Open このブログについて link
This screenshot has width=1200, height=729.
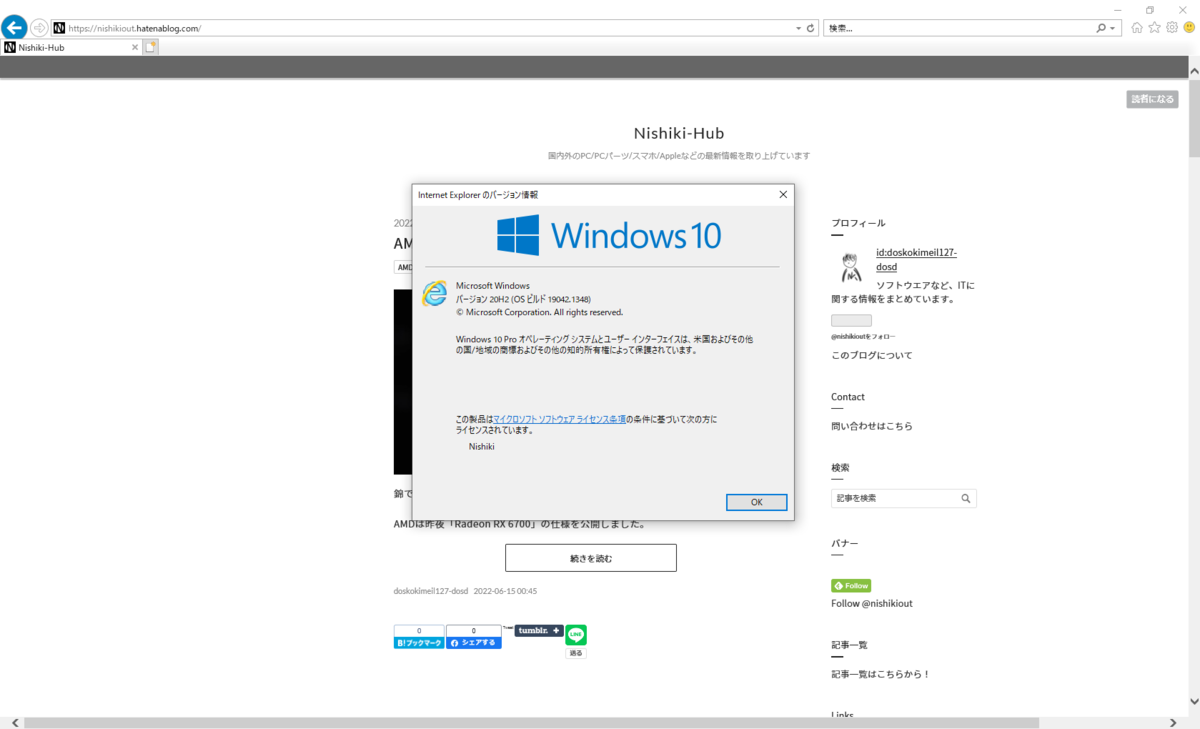[871, 355]
